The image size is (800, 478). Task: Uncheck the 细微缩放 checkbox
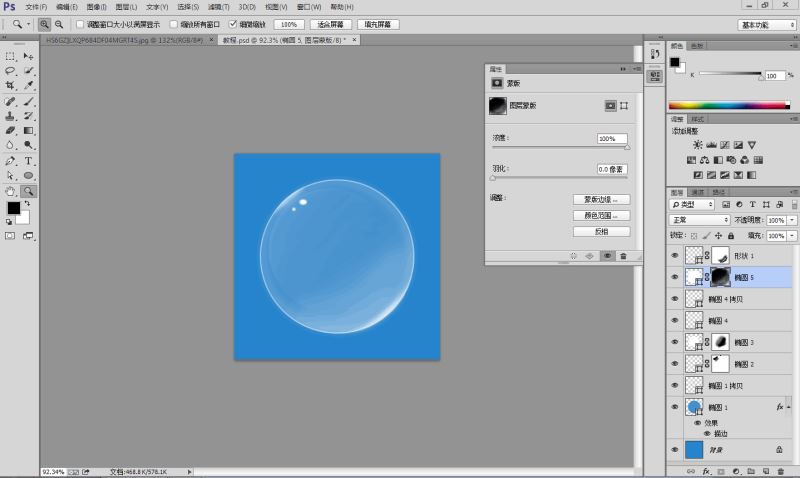point(233,23)
